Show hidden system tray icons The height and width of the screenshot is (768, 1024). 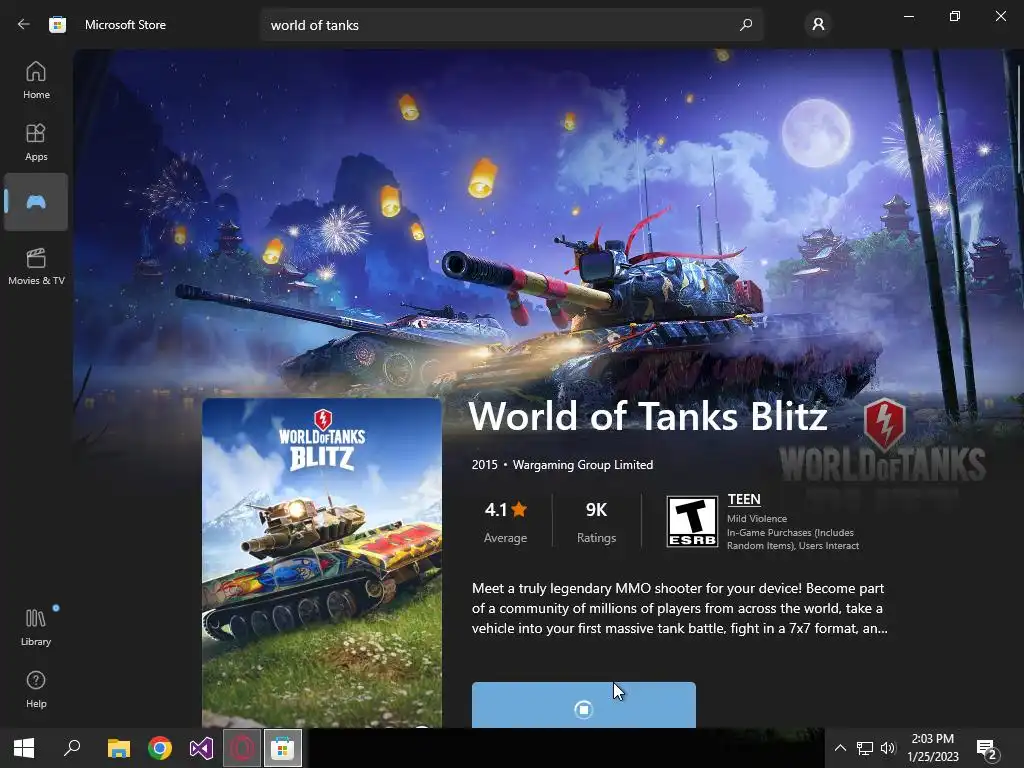pos(840,748)
